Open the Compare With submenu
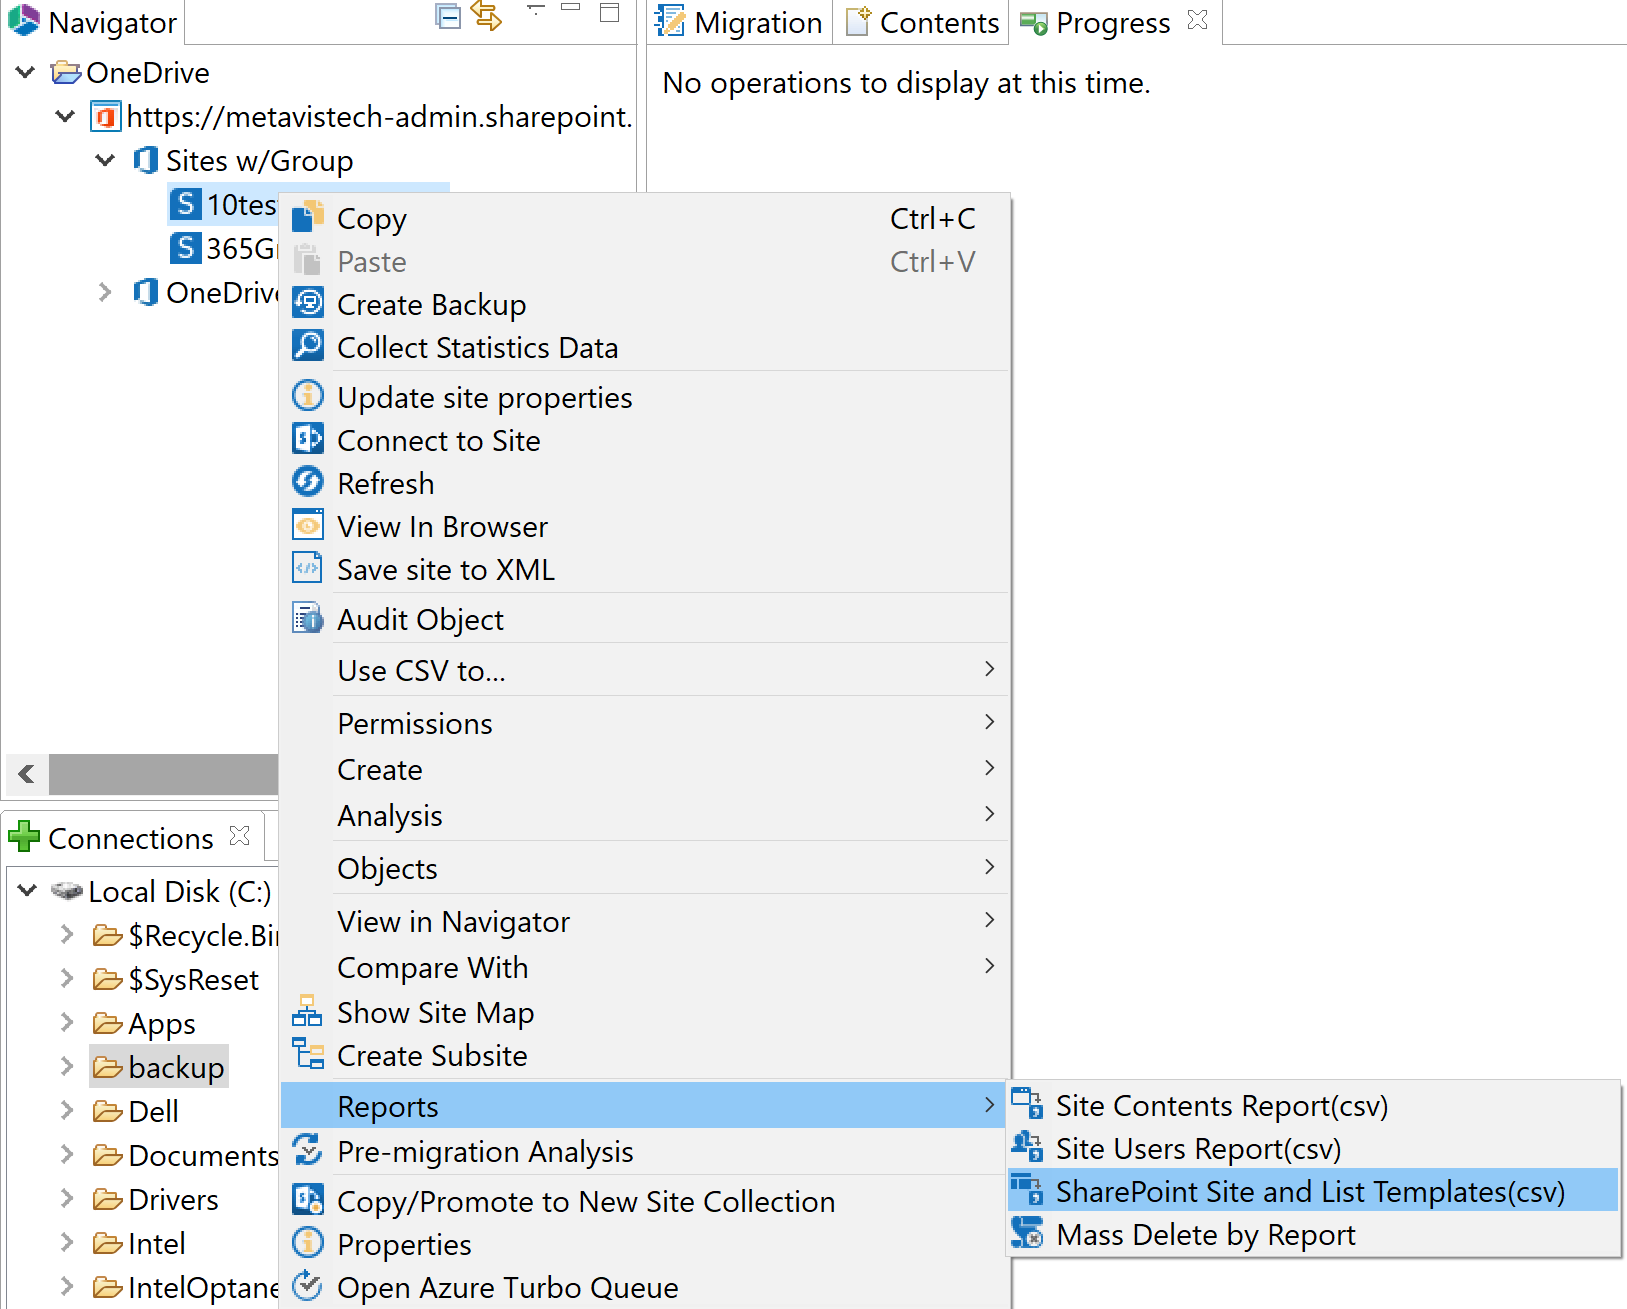 click(x=433, y=967)
